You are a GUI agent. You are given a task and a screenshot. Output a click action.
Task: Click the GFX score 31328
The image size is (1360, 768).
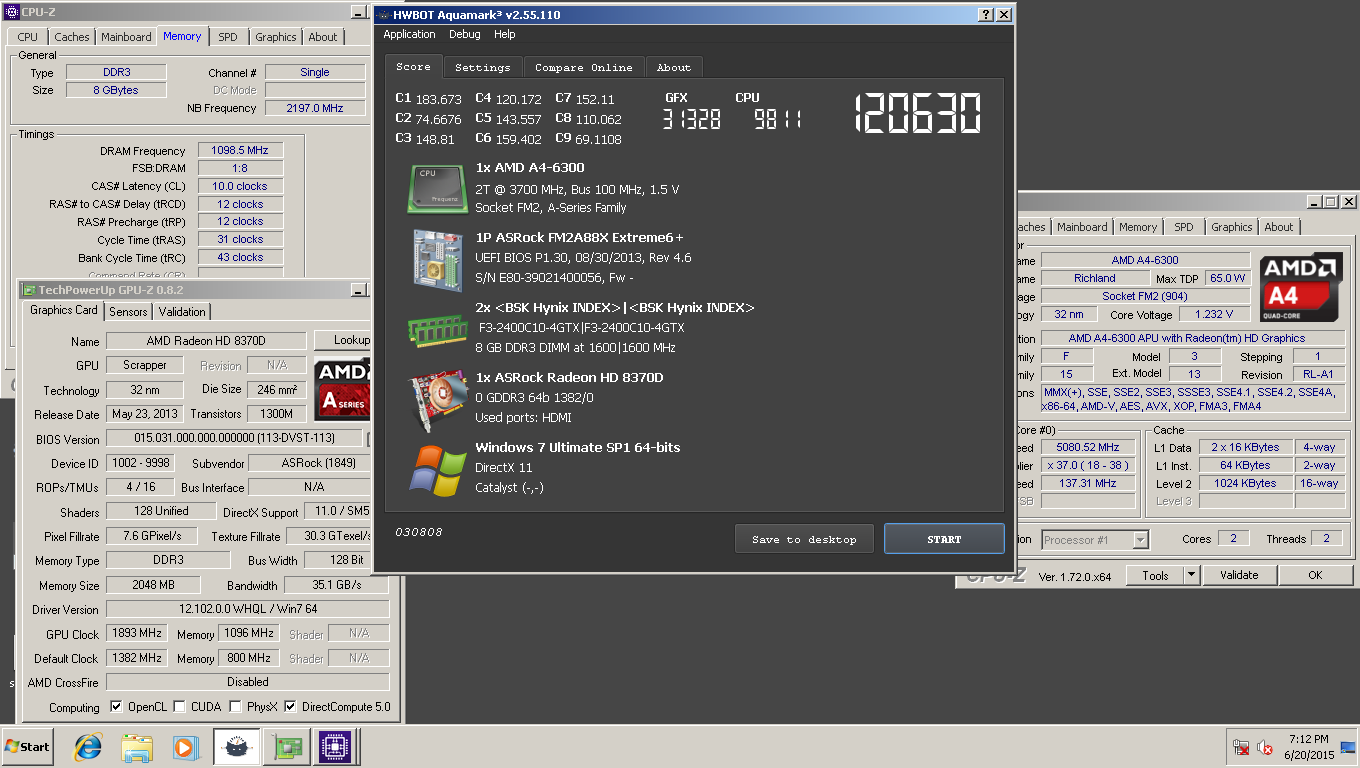pyautogui.click(x=692, y=120)
